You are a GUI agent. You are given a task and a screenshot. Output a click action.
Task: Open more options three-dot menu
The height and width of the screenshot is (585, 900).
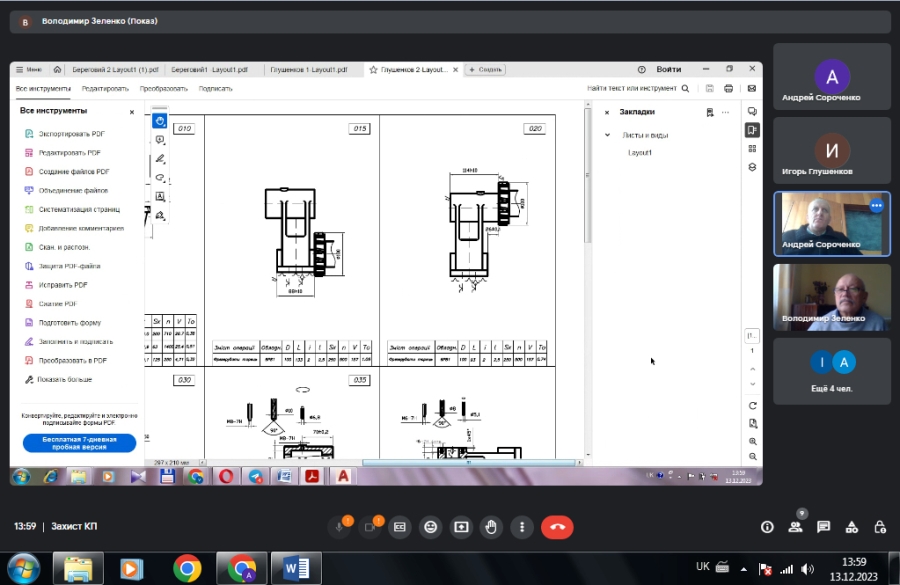point(520,526)
